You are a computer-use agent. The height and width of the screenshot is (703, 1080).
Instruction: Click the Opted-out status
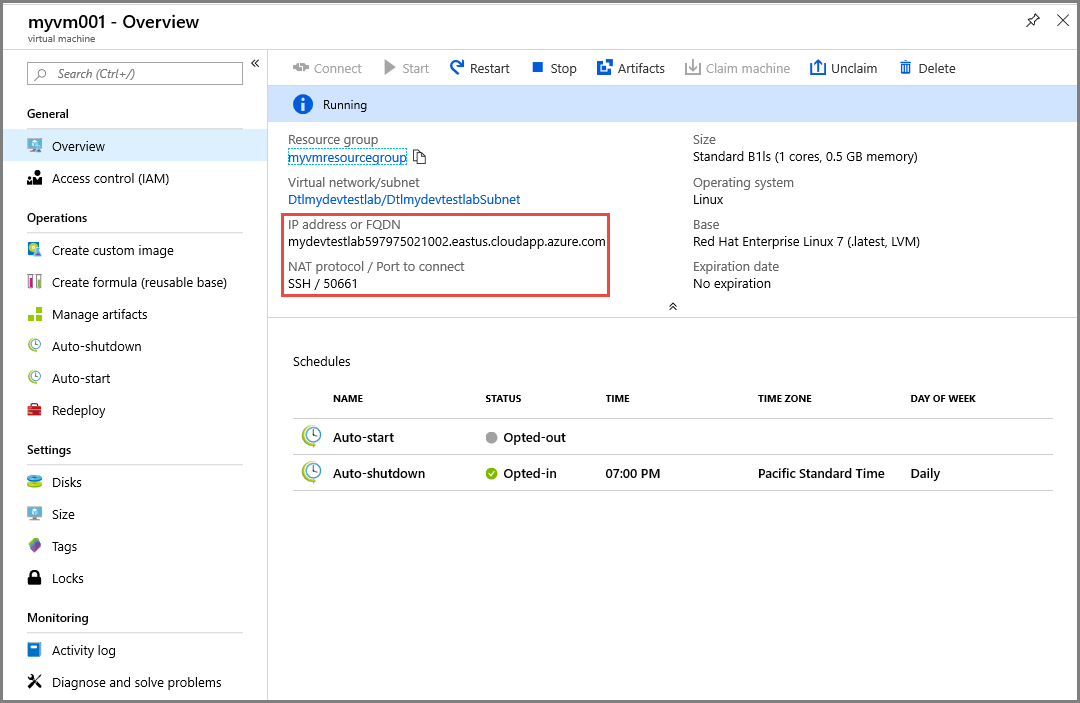[x=526, y=437]
